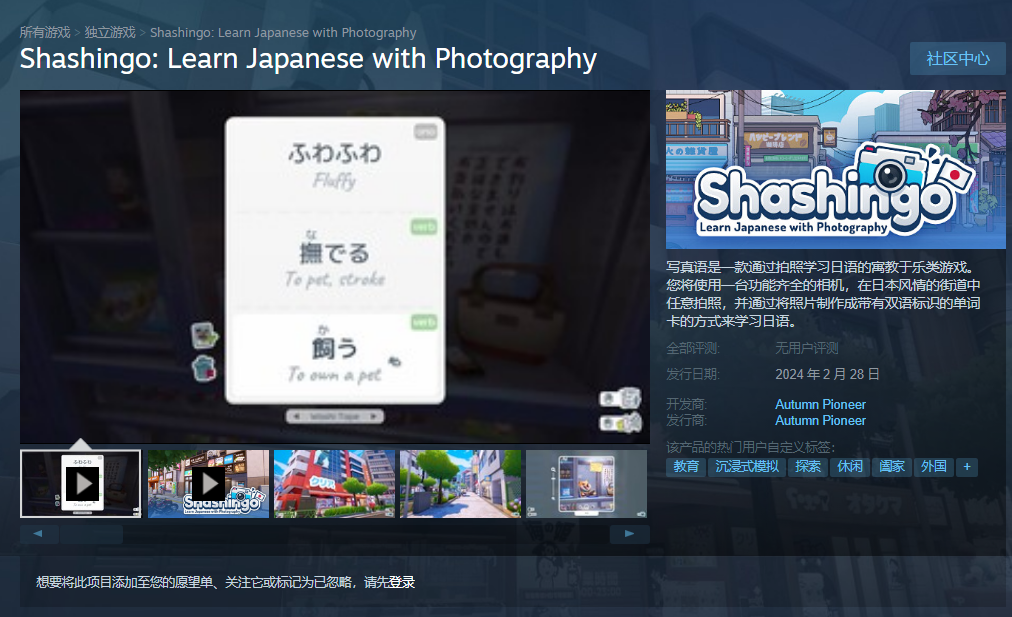
Task: Select the tree-lined street screenshot thumbnail
Action: click(460, 484)
